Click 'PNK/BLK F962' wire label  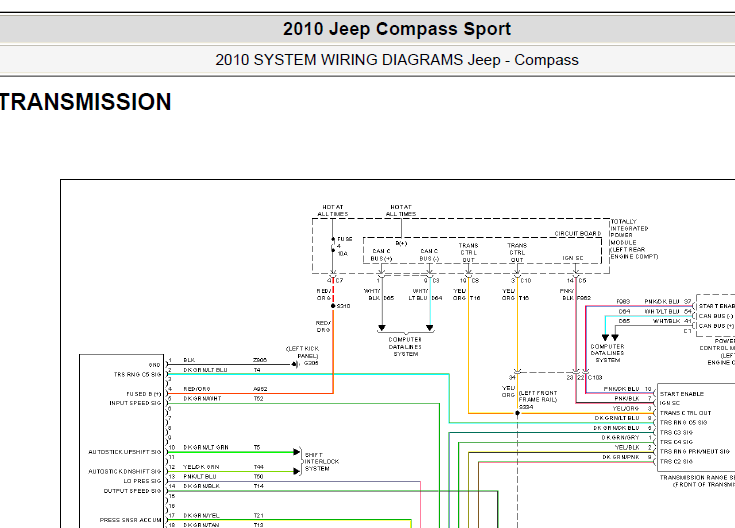(575, 294)
